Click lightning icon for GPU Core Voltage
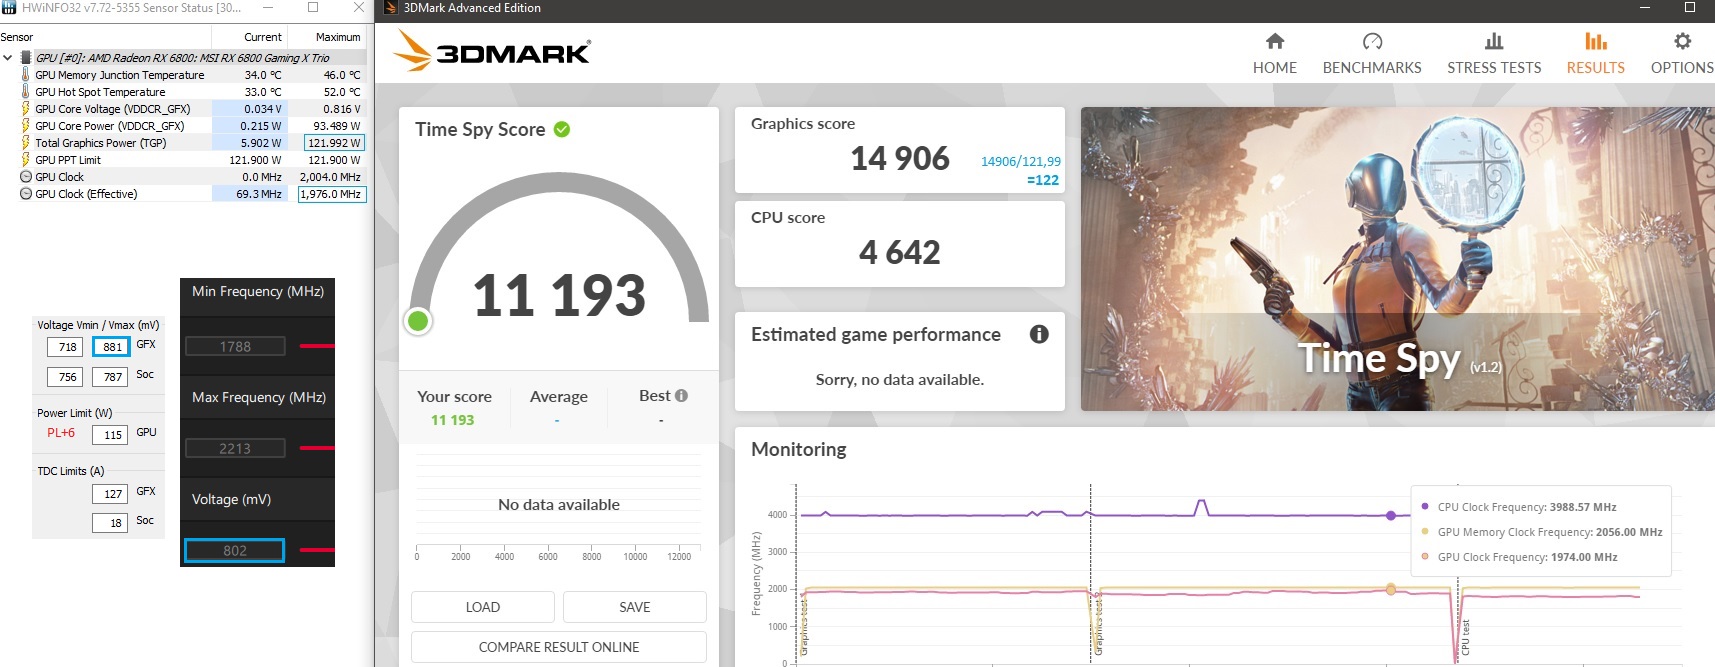 click(x=26, y=108)
